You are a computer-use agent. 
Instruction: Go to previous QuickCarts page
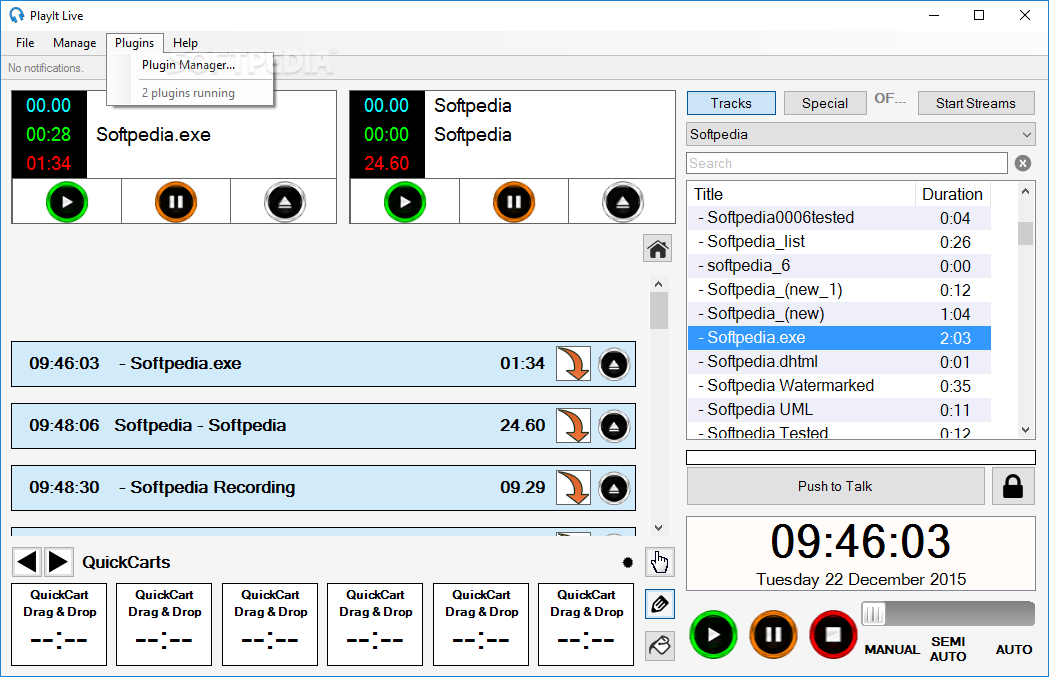tap(27, 561)
